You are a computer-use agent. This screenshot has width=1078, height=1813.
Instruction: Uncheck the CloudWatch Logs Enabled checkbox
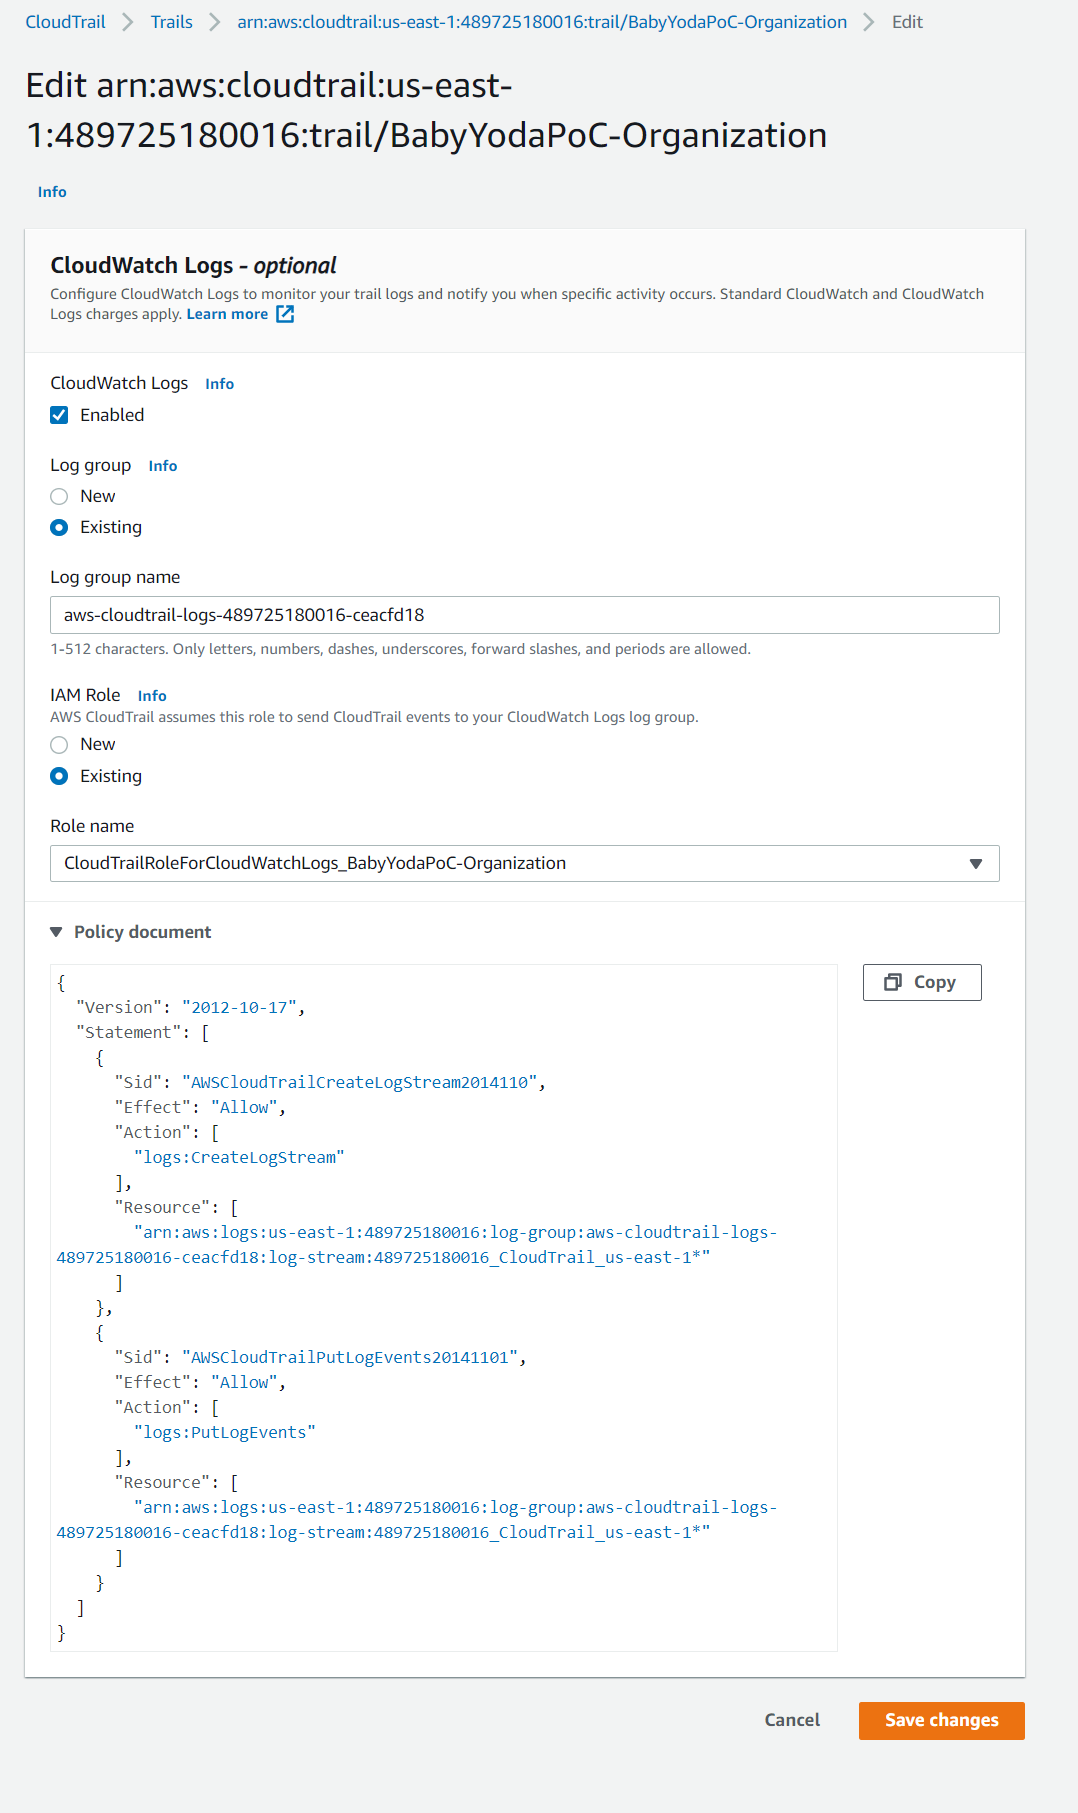point(59,415)
